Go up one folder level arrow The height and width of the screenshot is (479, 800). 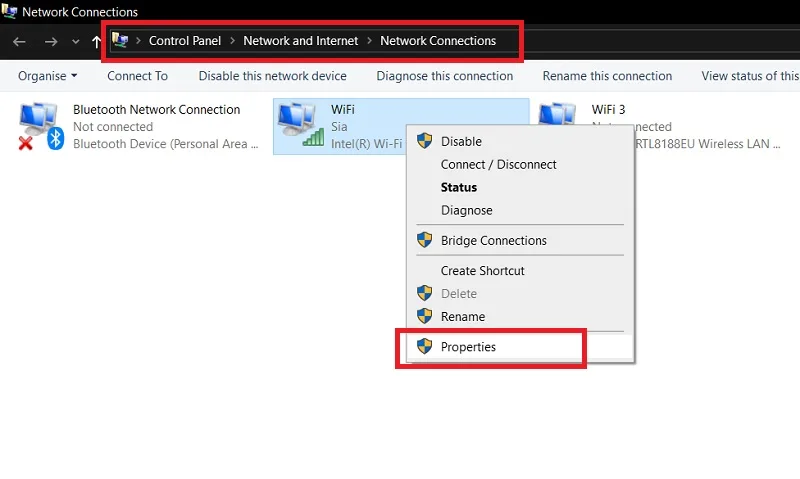(x=96, y=41)
